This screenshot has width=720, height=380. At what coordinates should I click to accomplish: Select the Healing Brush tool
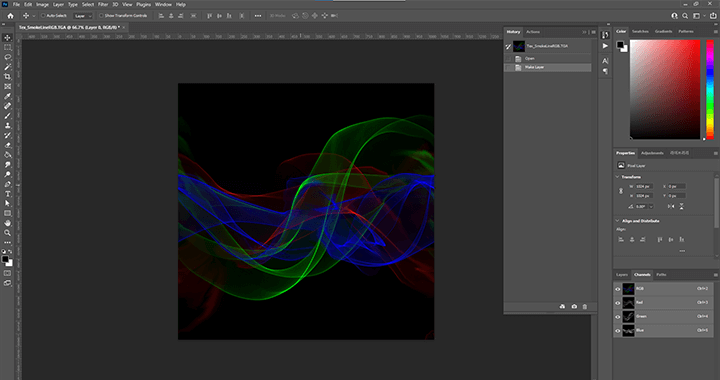tap(7, 106)
